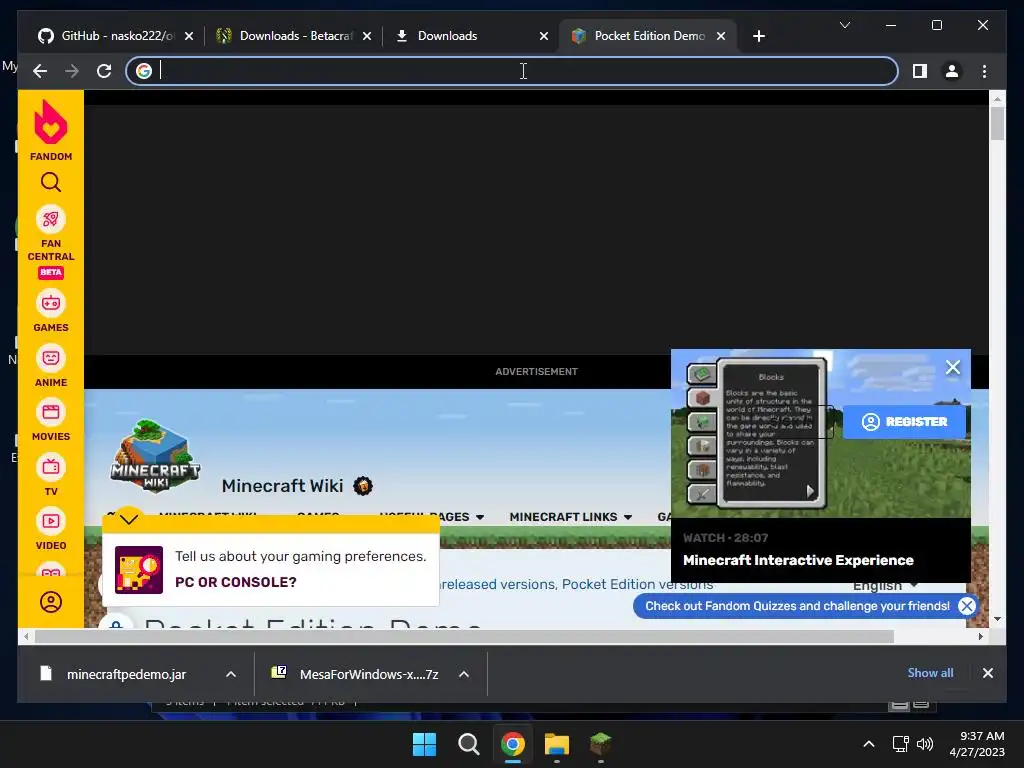Close the Minecraft Interactive Experience video popup
Screen dimensions: 1024x768
tap(953, 367)
